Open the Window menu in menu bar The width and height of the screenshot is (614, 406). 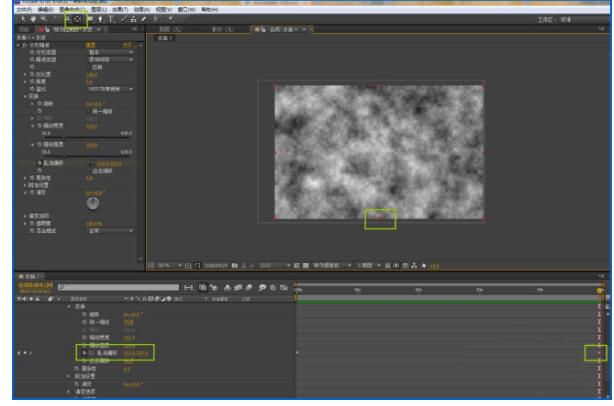181,8
